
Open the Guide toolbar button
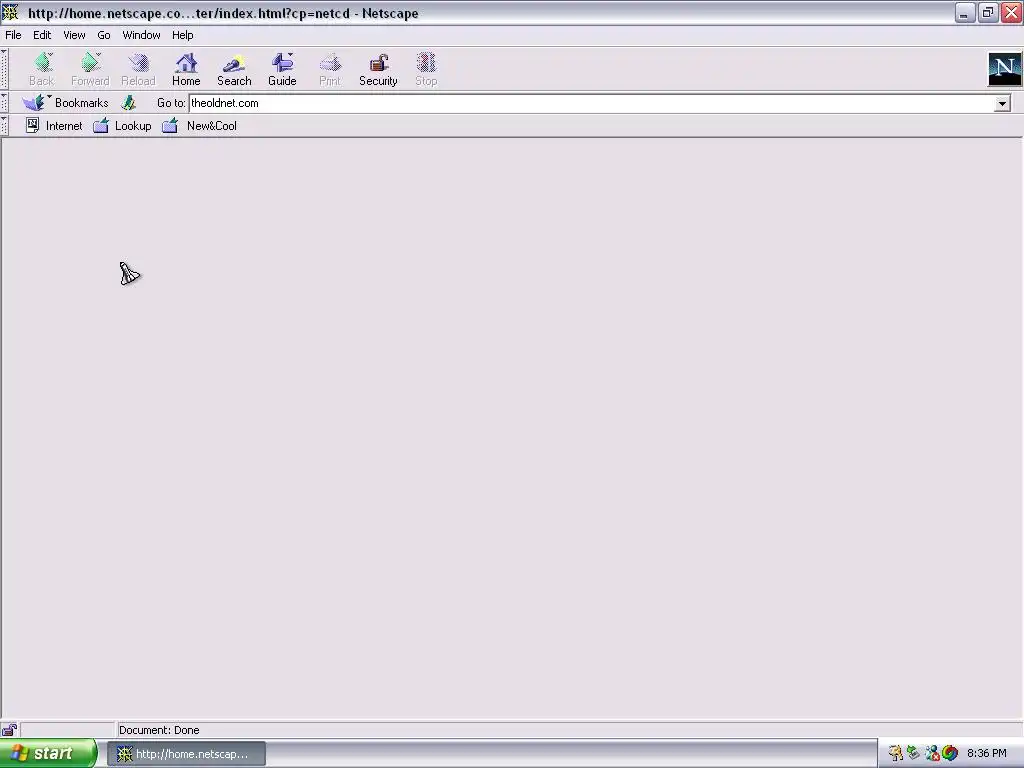pos(282,69)
